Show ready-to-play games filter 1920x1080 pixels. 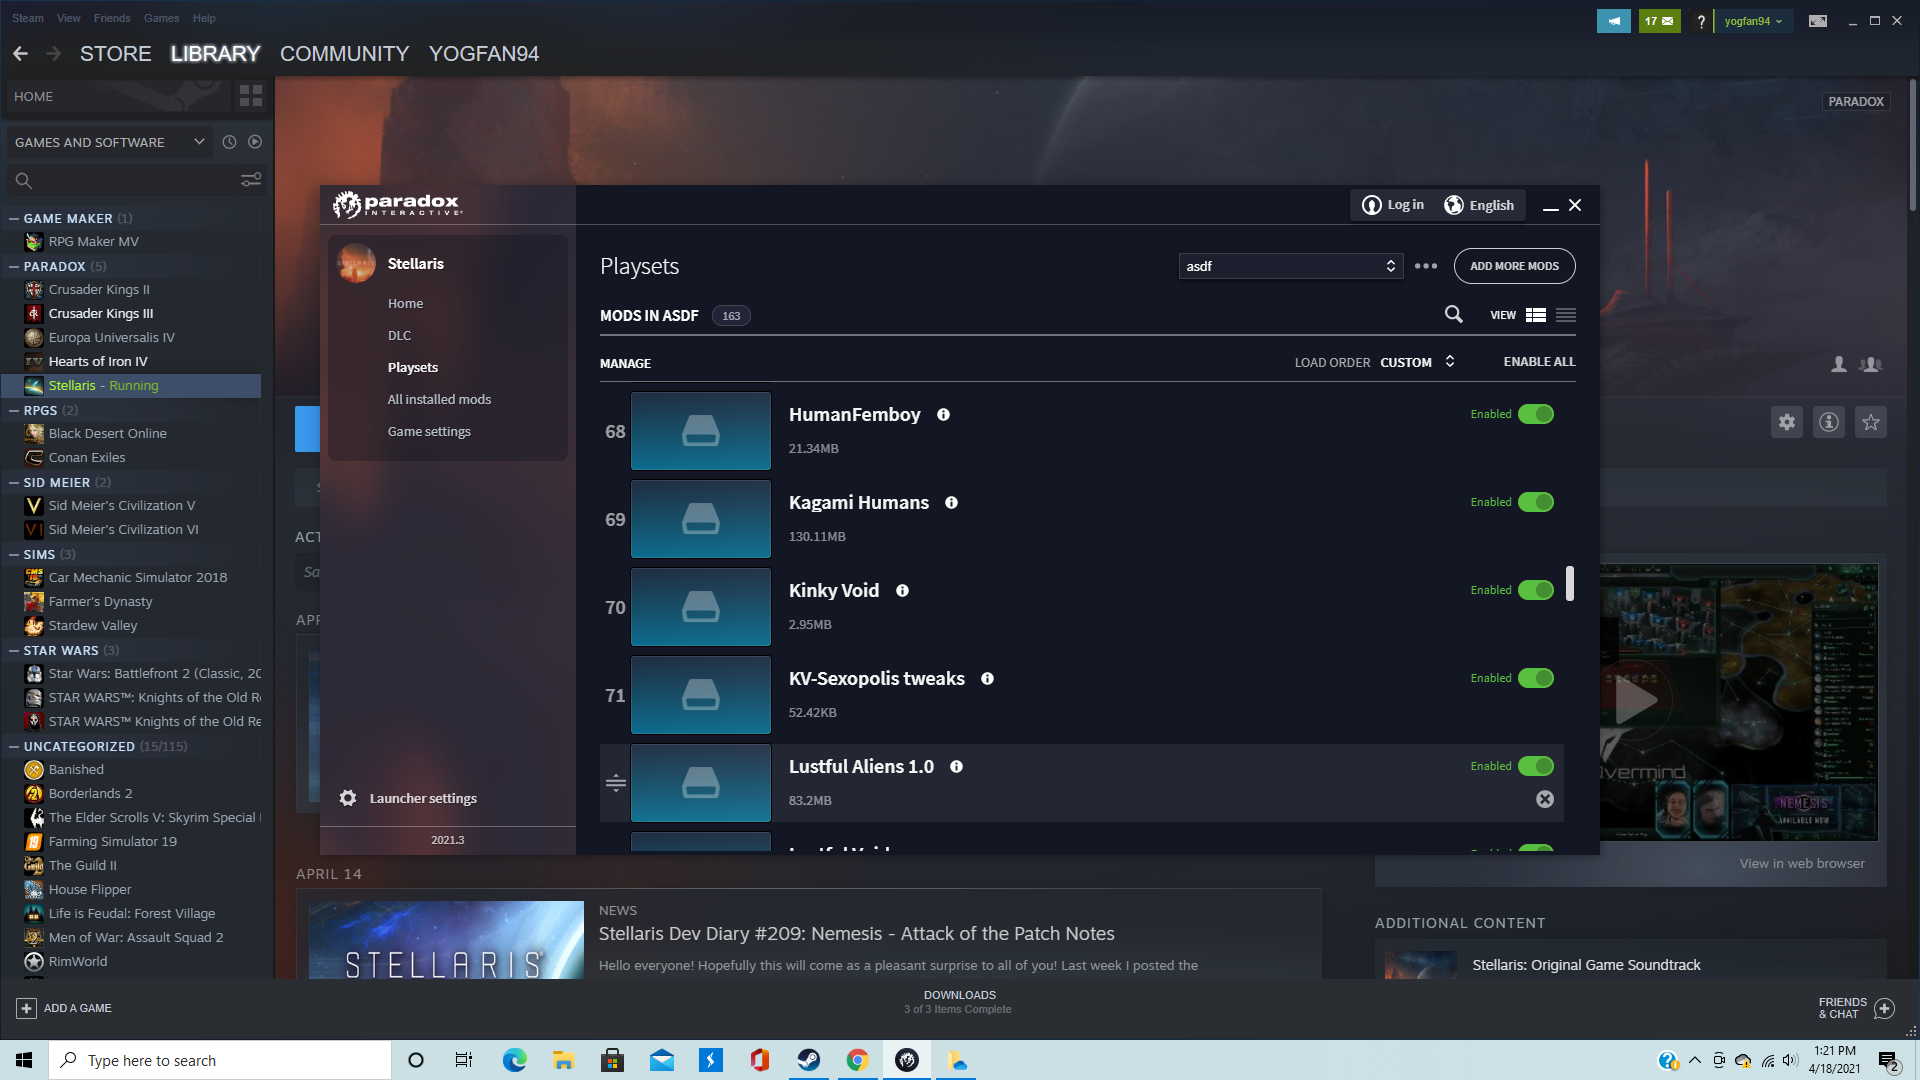[255, 142]
